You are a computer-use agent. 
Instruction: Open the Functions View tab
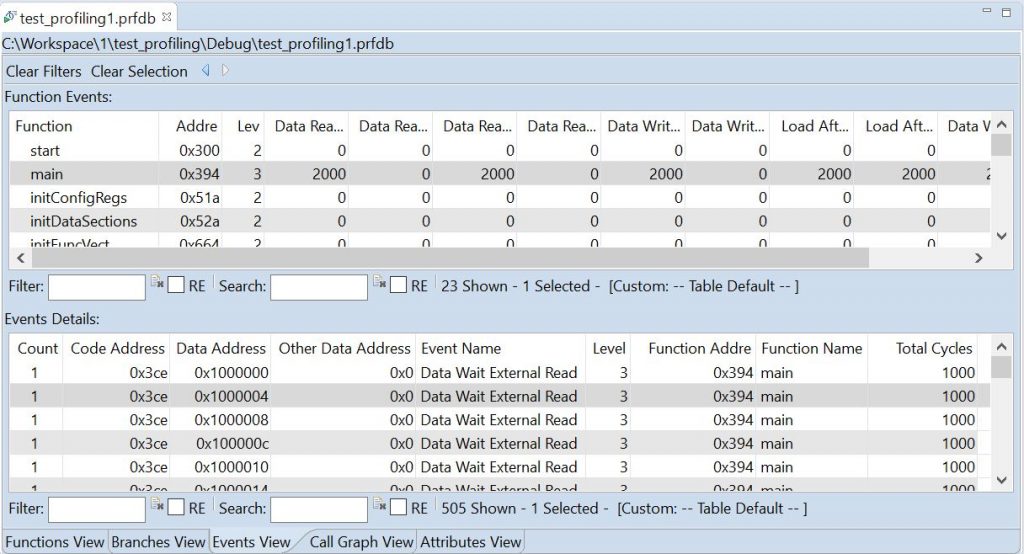click(55, 542)
